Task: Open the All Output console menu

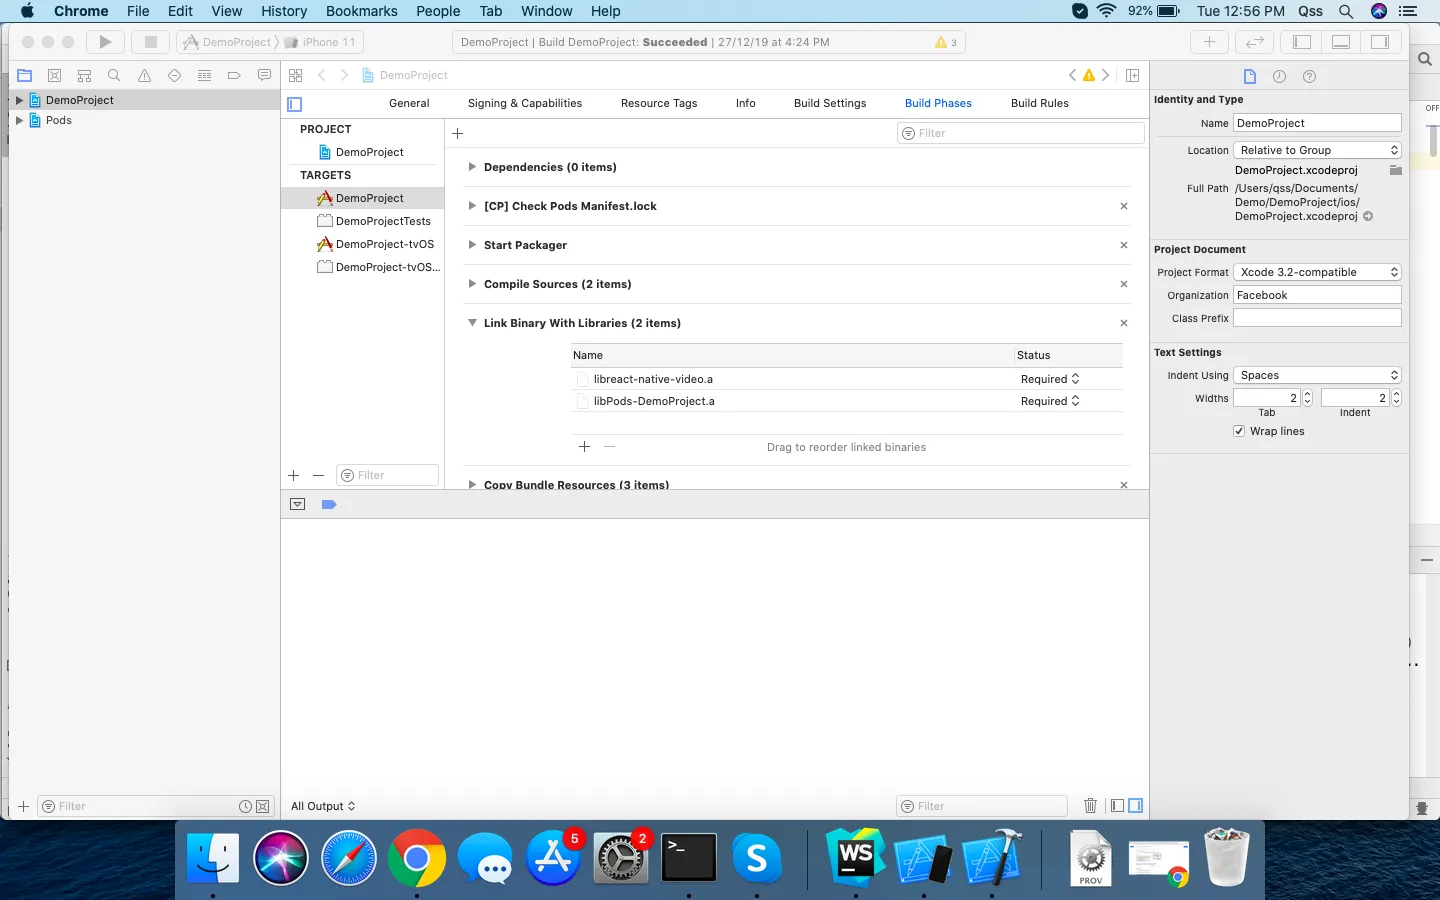Action: 323,806
